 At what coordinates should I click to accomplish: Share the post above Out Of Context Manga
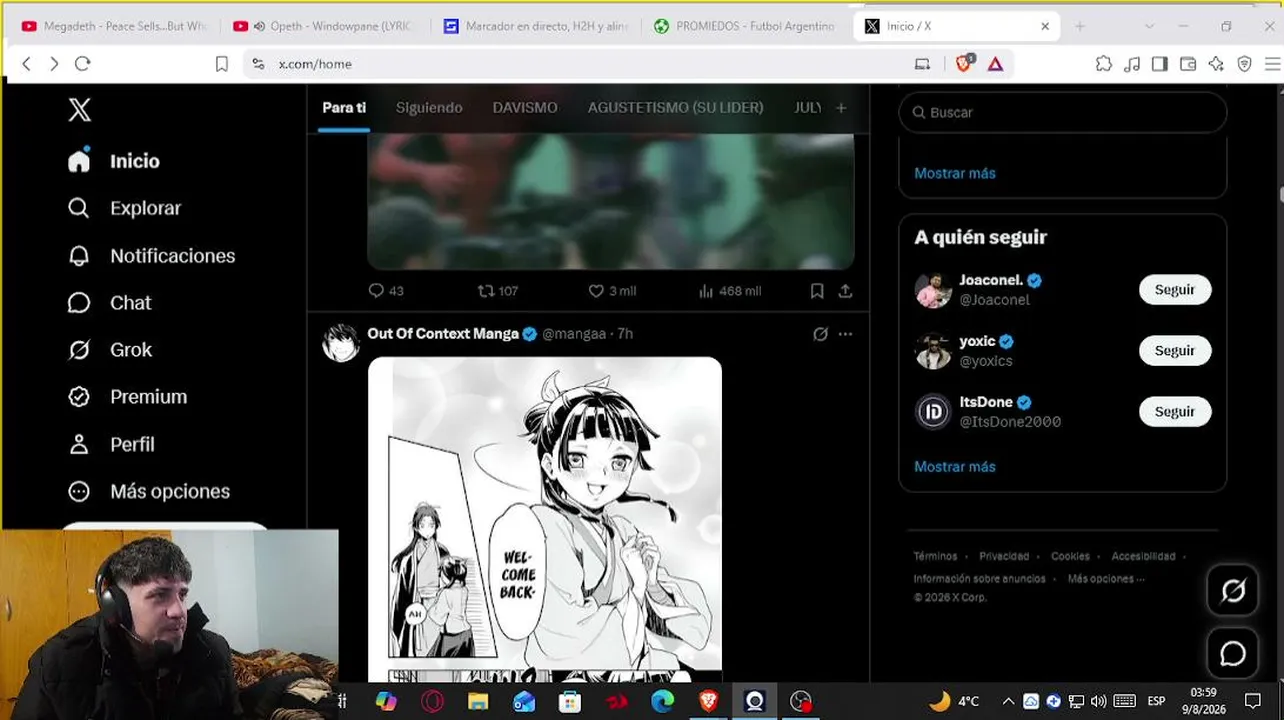[845, 291]
